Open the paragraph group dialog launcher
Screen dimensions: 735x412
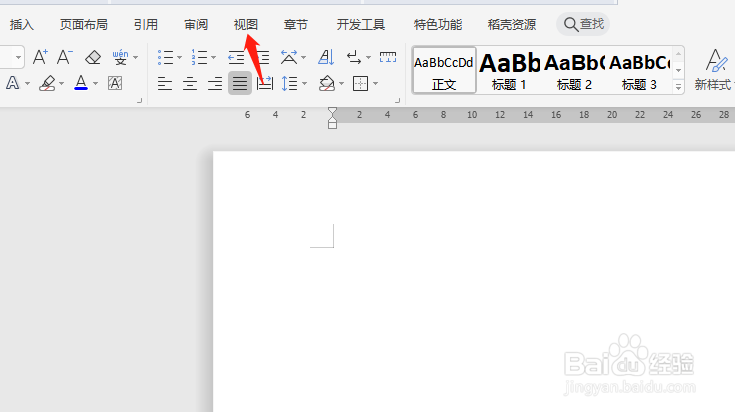pyautogui.click(x=398, y=100)
